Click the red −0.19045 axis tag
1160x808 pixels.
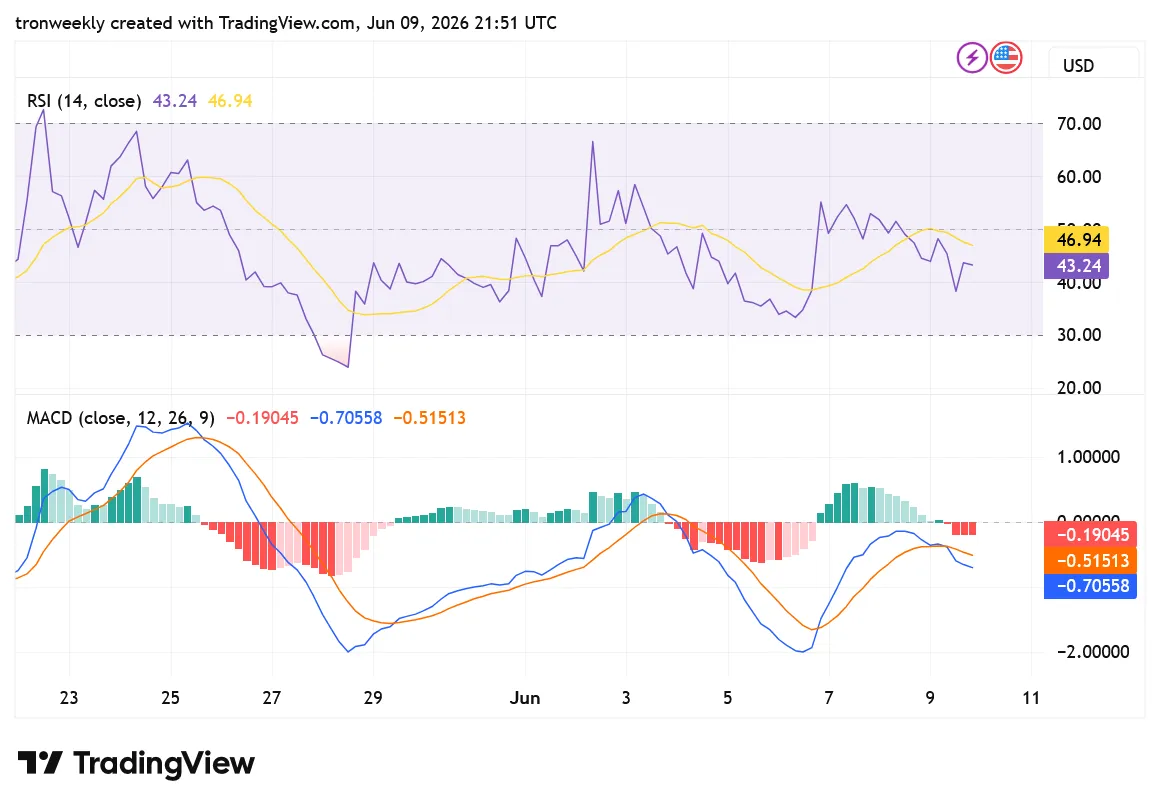(1090, 535)
